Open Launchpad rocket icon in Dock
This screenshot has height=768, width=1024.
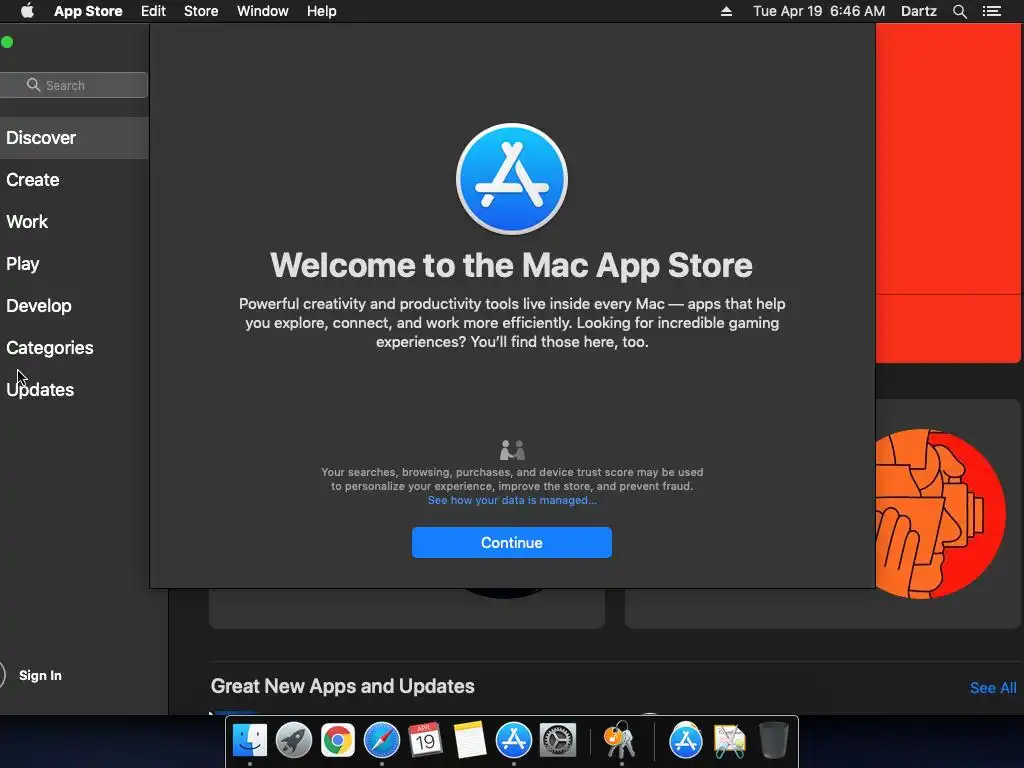(x=294, y=741)
